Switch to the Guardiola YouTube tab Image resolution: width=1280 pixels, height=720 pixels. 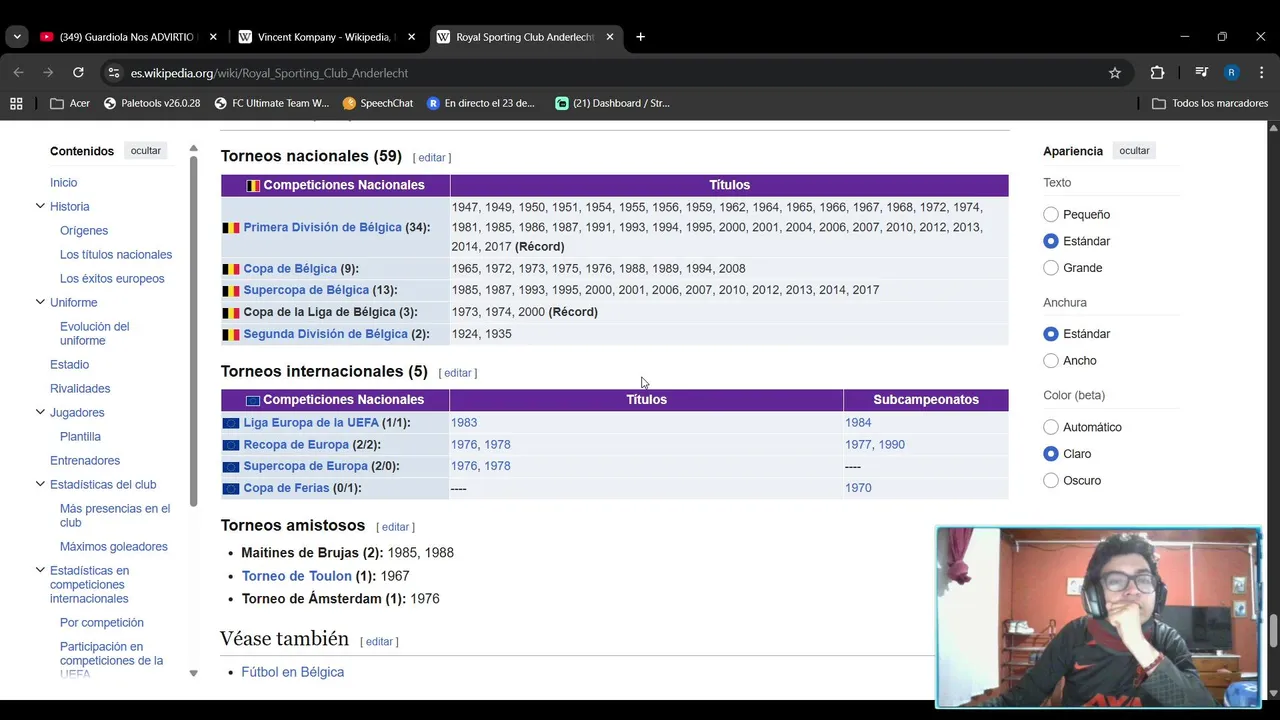(x=125, y=37)
